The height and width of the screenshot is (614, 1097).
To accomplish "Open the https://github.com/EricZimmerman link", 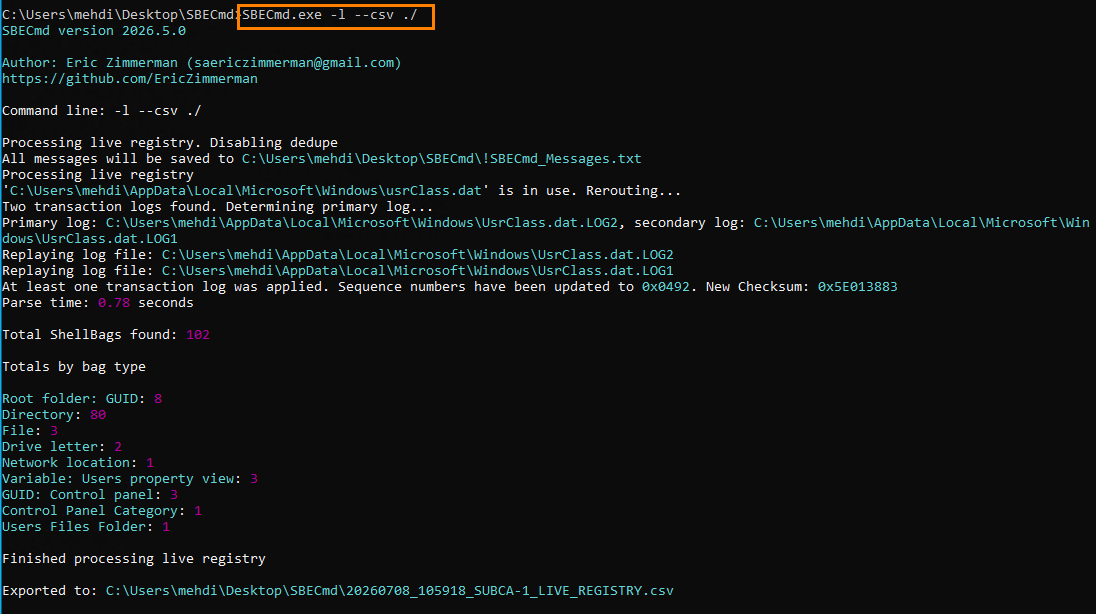I will [130, 79].
